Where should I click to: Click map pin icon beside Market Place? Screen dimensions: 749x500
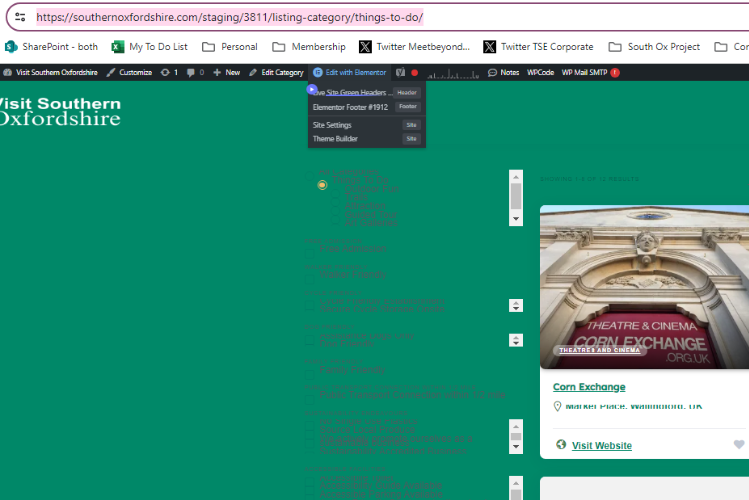[557, 406]
